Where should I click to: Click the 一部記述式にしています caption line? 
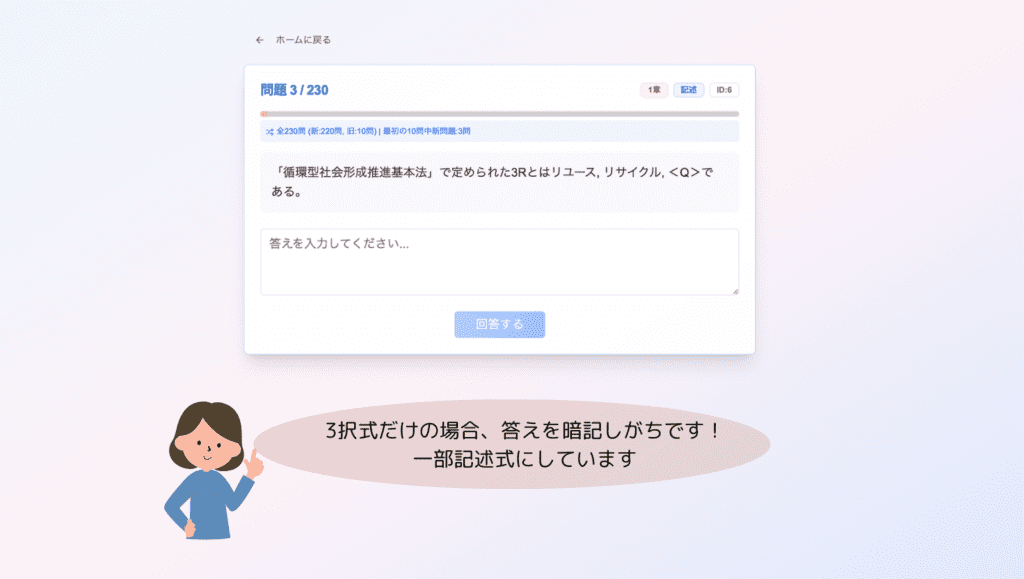coord(524,459)
